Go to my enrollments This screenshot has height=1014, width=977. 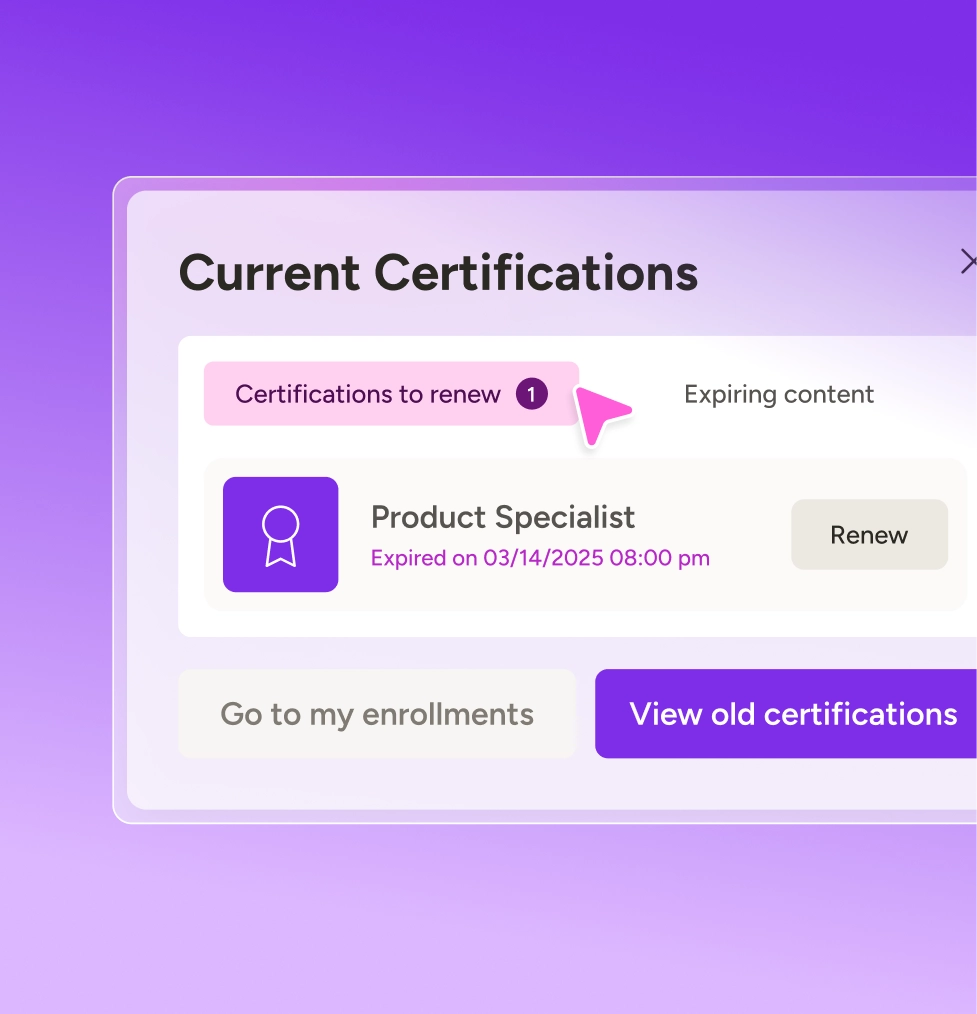pyautogui.click(x=376, y=713)
